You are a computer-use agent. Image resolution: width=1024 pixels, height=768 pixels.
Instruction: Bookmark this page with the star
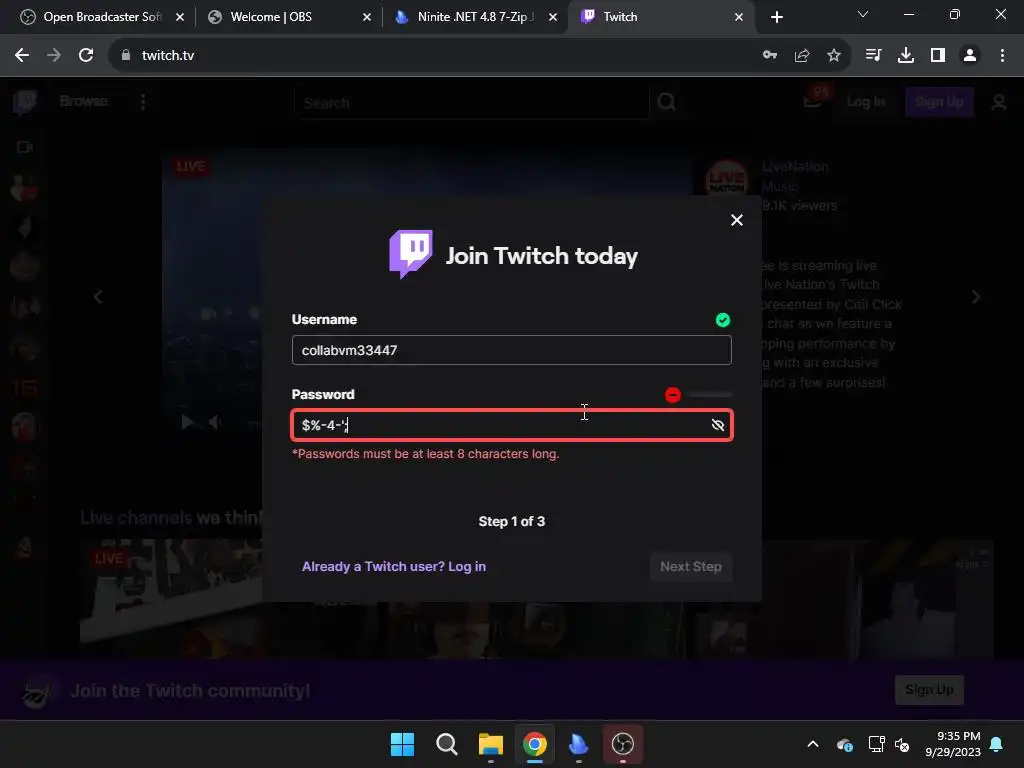pos(834,55)
